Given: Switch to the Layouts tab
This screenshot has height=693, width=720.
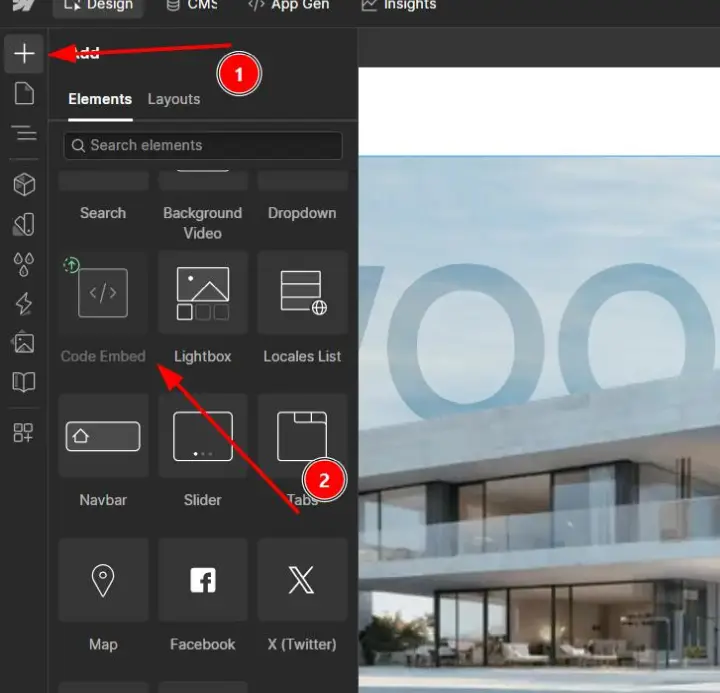Looking at the screenshot, I should point(174,99).
